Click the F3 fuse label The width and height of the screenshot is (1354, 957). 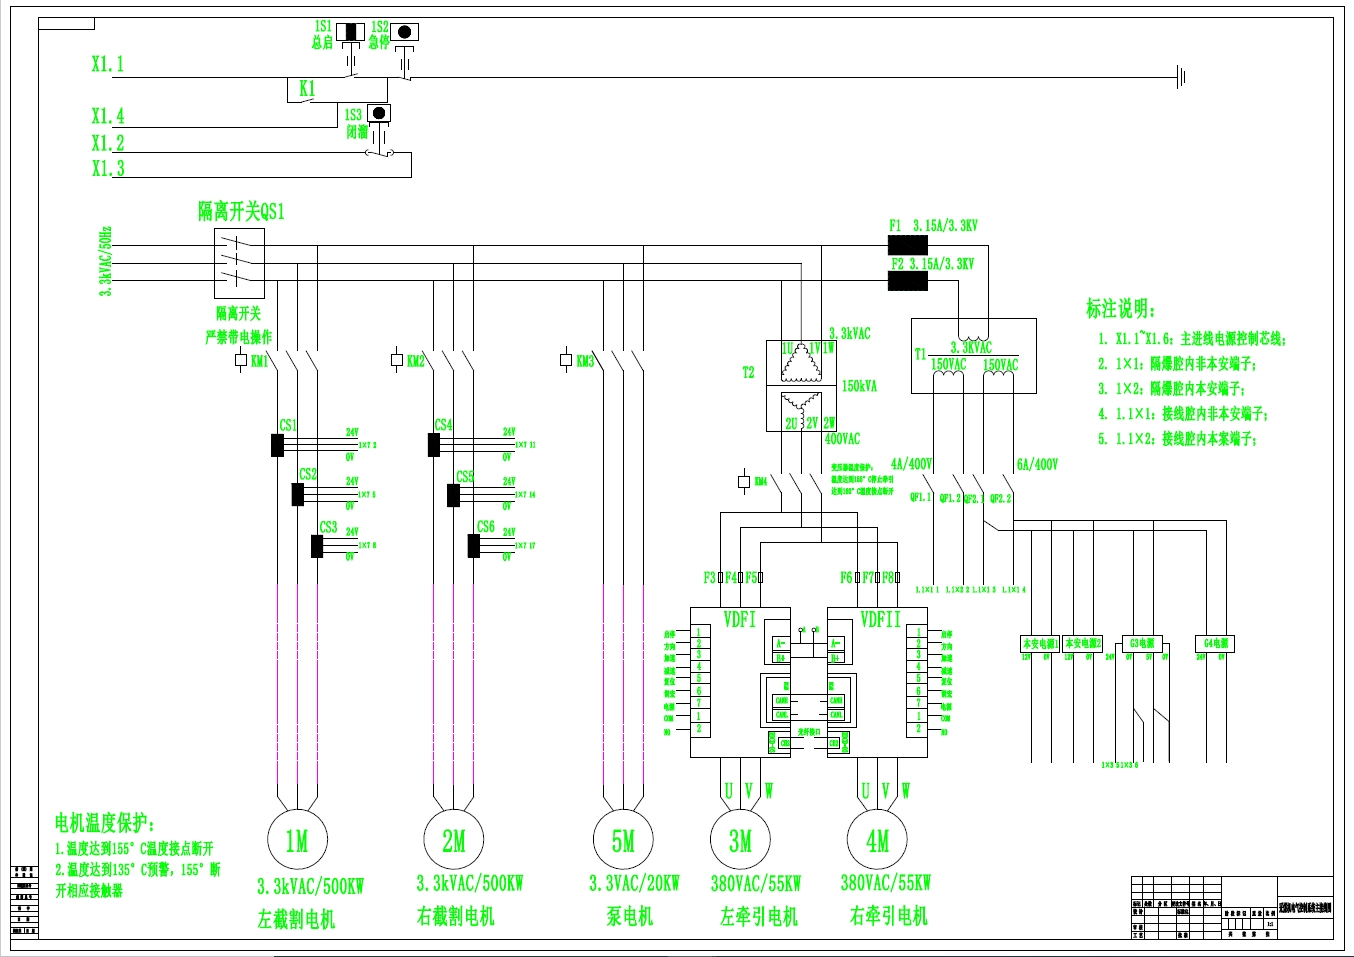(710, 578)
